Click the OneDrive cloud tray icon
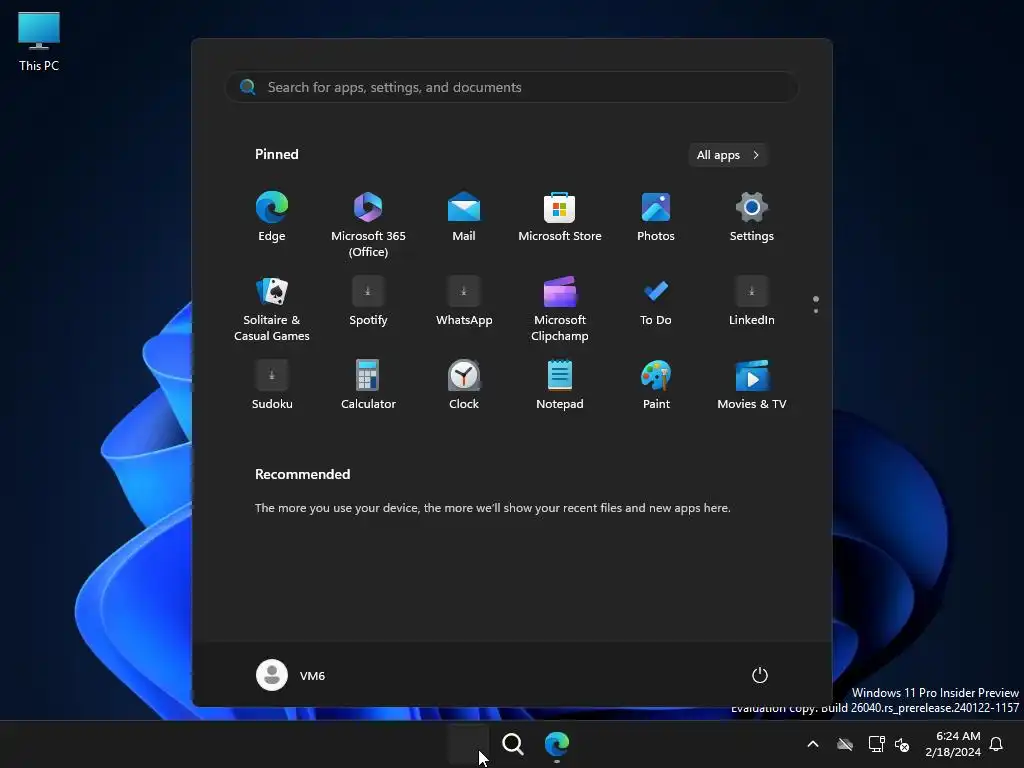 (845, 744)
